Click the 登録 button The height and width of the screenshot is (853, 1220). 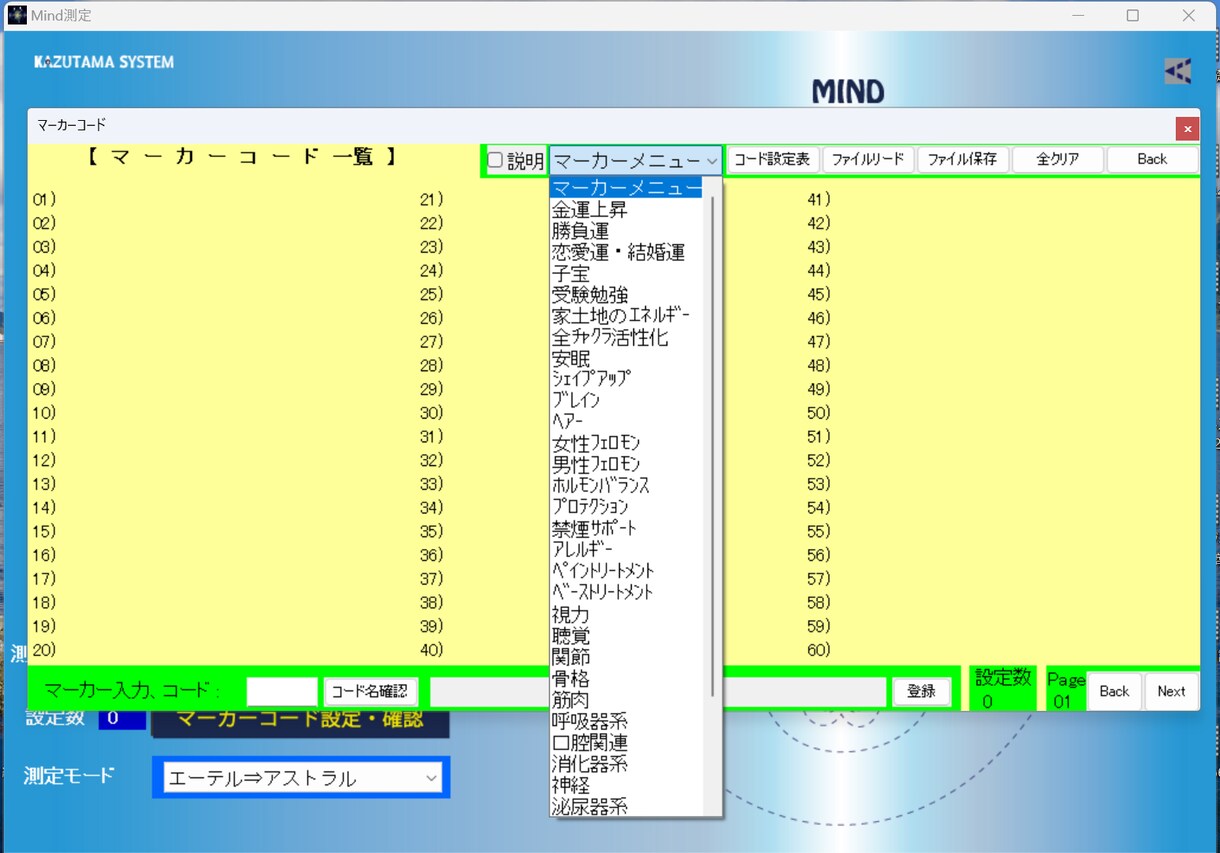click(x=921, y=691)
